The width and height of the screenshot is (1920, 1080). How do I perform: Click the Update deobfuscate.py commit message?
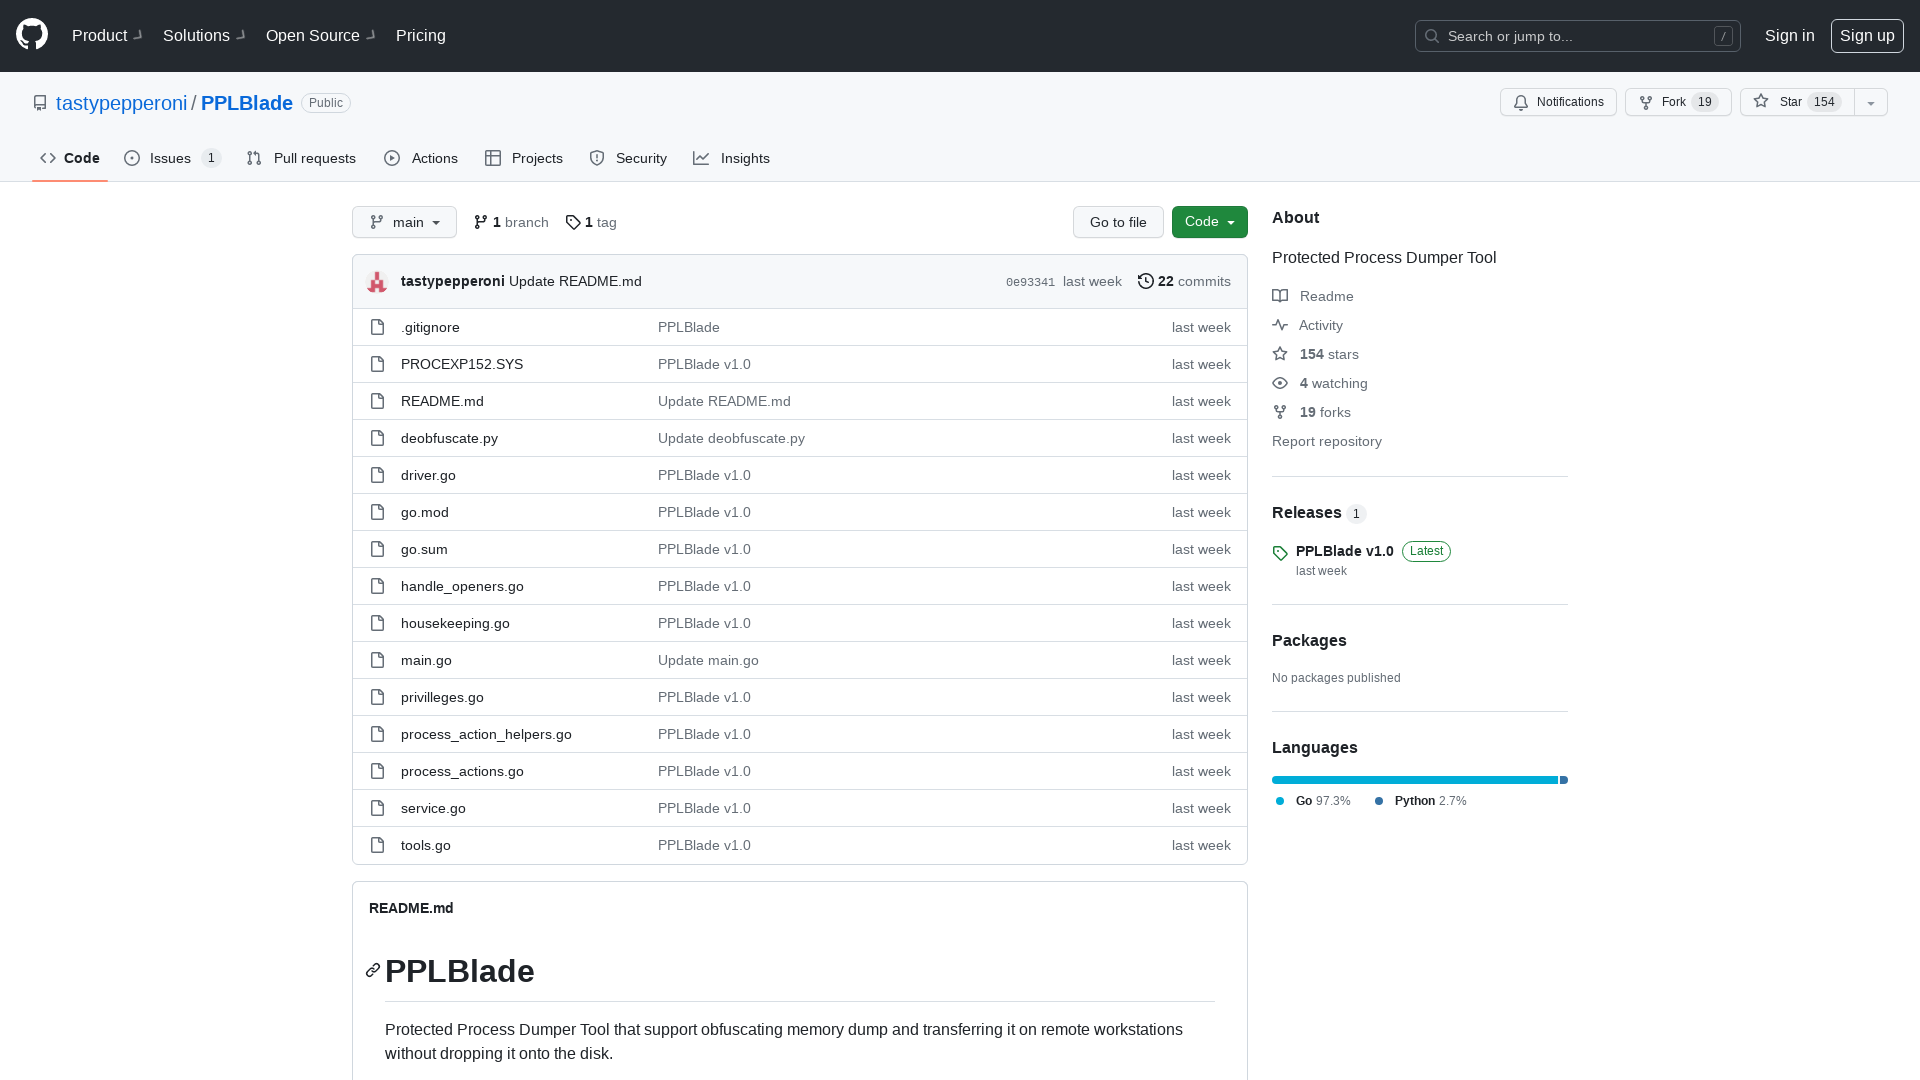731,439
